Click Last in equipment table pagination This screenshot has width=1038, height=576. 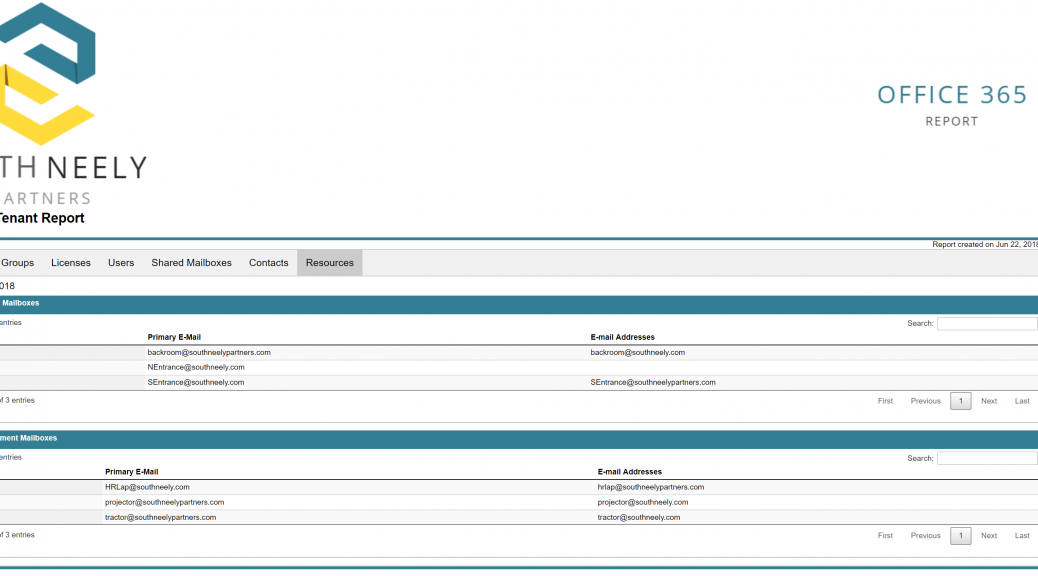[1022, 536]
